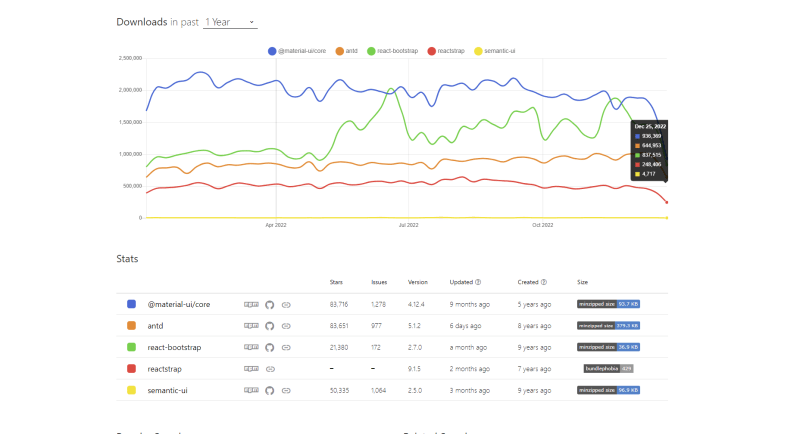Click the Apr 2022 axis label
Image resolution: width=800 pixels, height=434 pixels.
(276, 225)
